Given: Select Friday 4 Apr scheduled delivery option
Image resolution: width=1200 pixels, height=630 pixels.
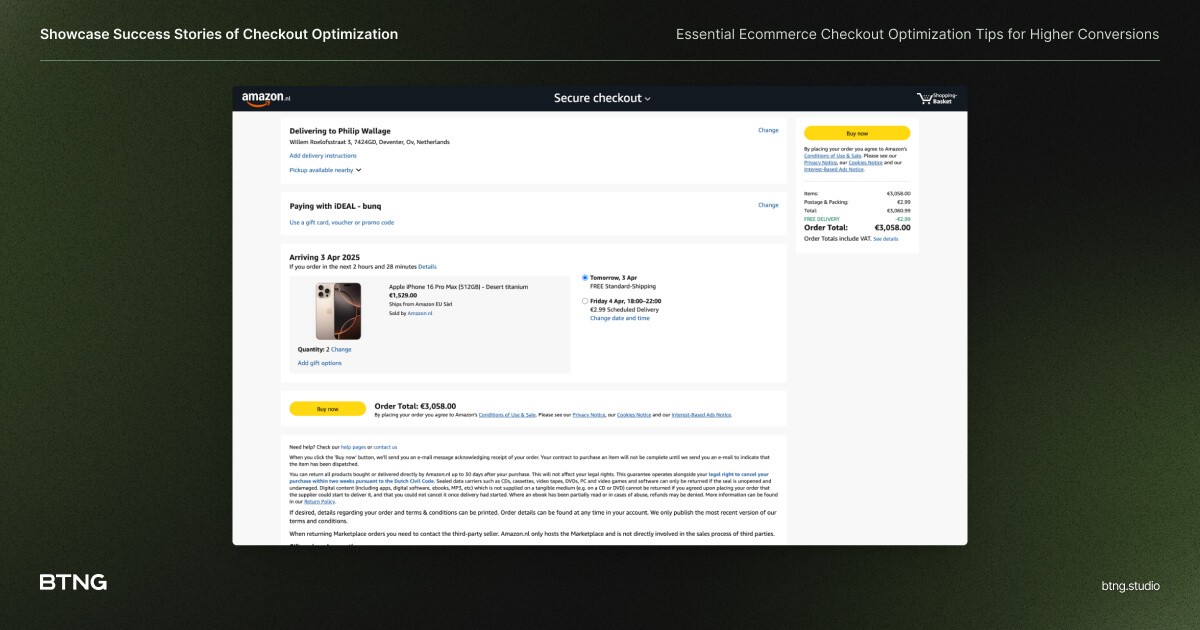Looking at the screenshot, I should click(585, 301).
